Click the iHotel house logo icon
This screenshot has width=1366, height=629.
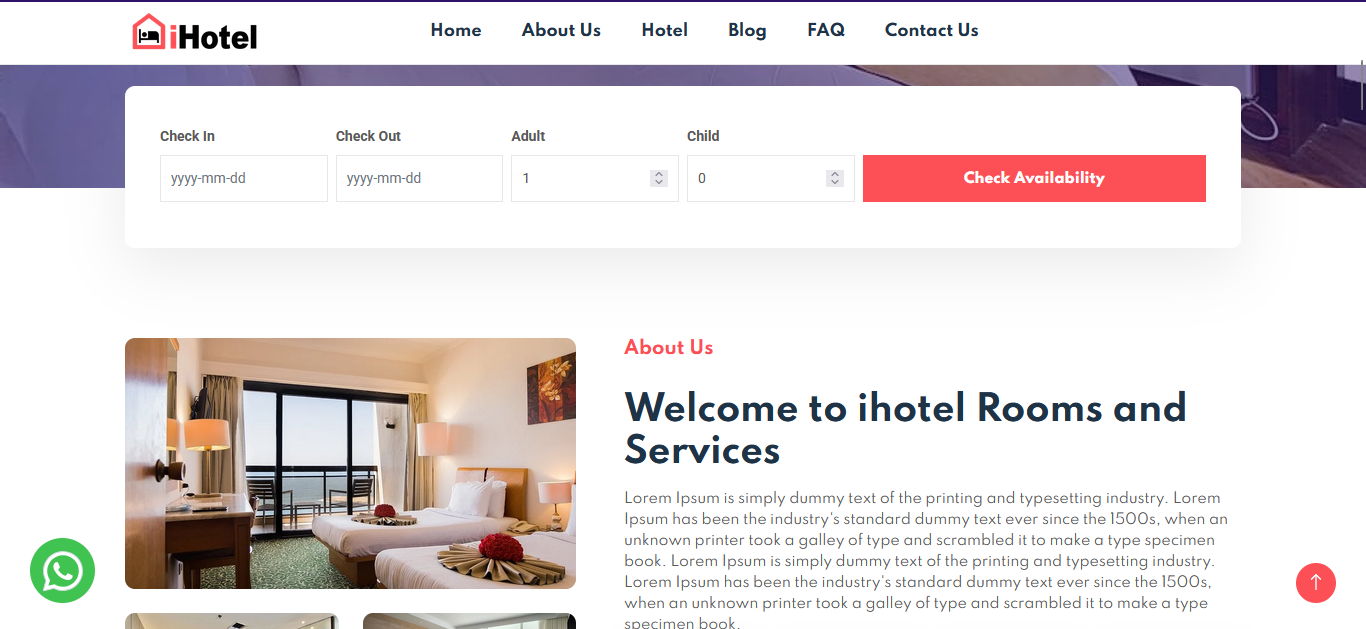coord(148,32)
